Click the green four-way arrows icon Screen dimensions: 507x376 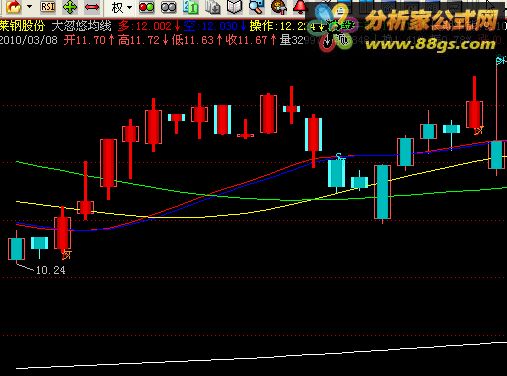tap(69, 7)
